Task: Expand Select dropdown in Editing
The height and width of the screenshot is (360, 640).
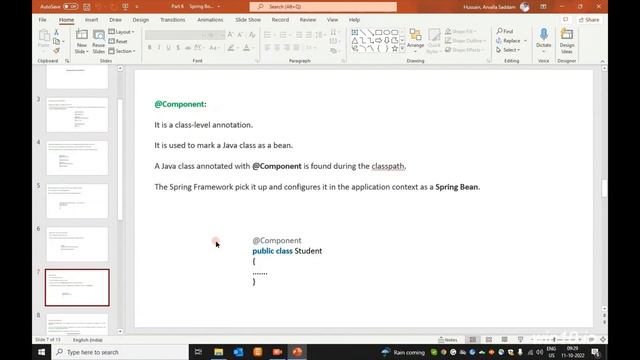Action: (x=508, y=50)
